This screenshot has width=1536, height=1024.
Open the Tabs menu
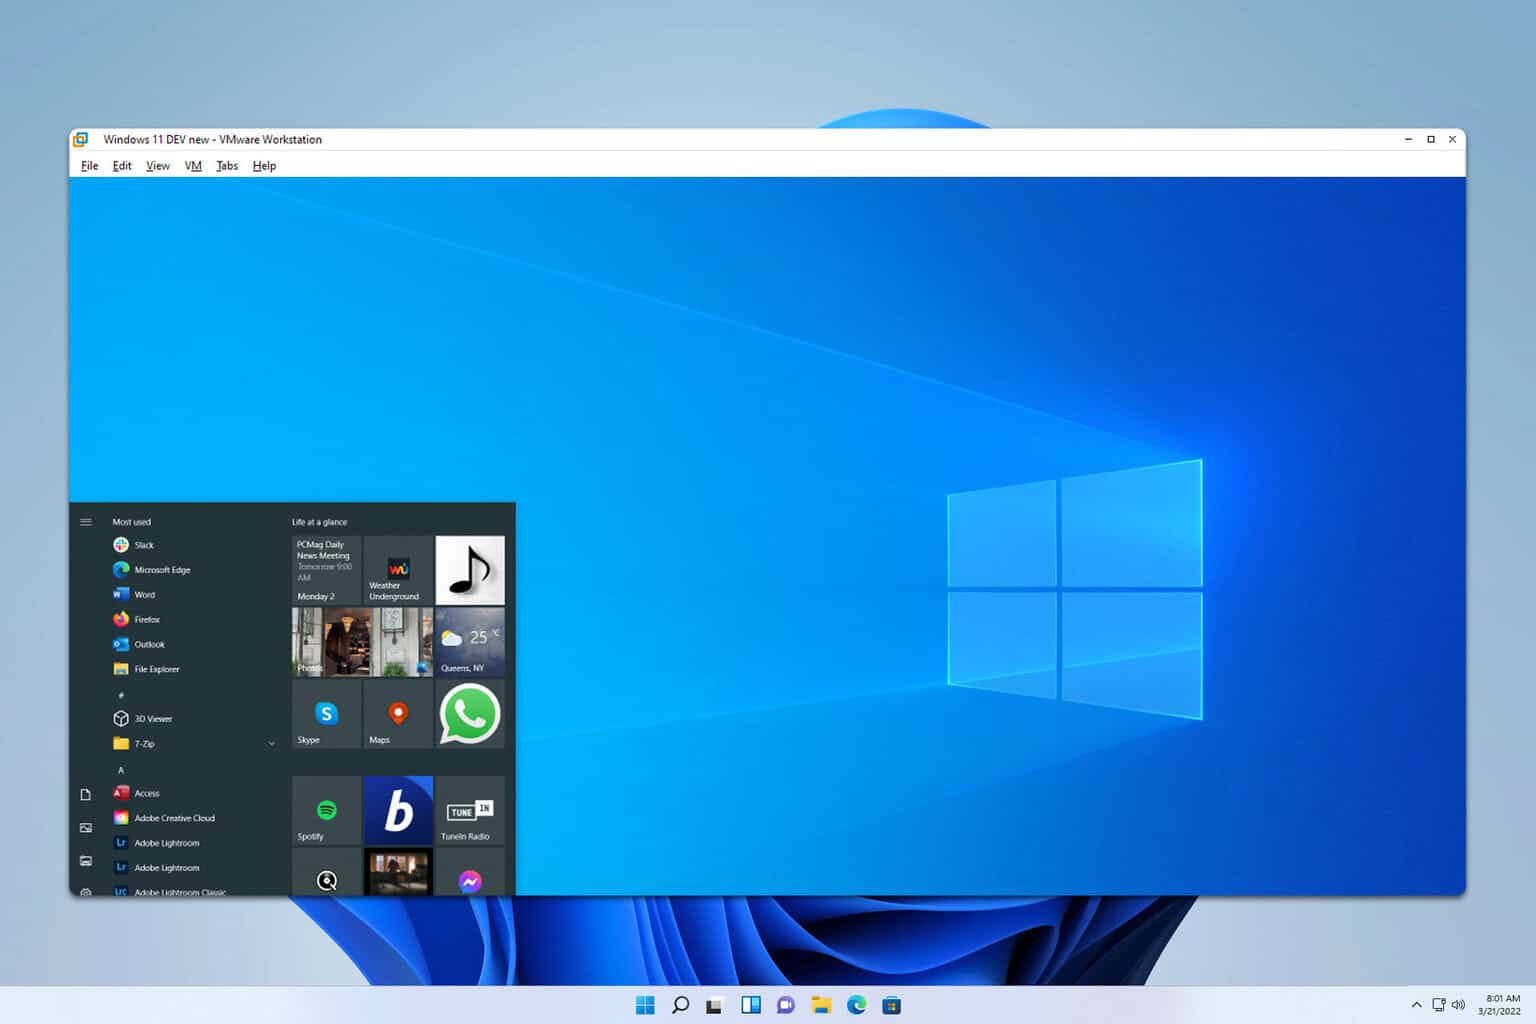tap(227, 166)
